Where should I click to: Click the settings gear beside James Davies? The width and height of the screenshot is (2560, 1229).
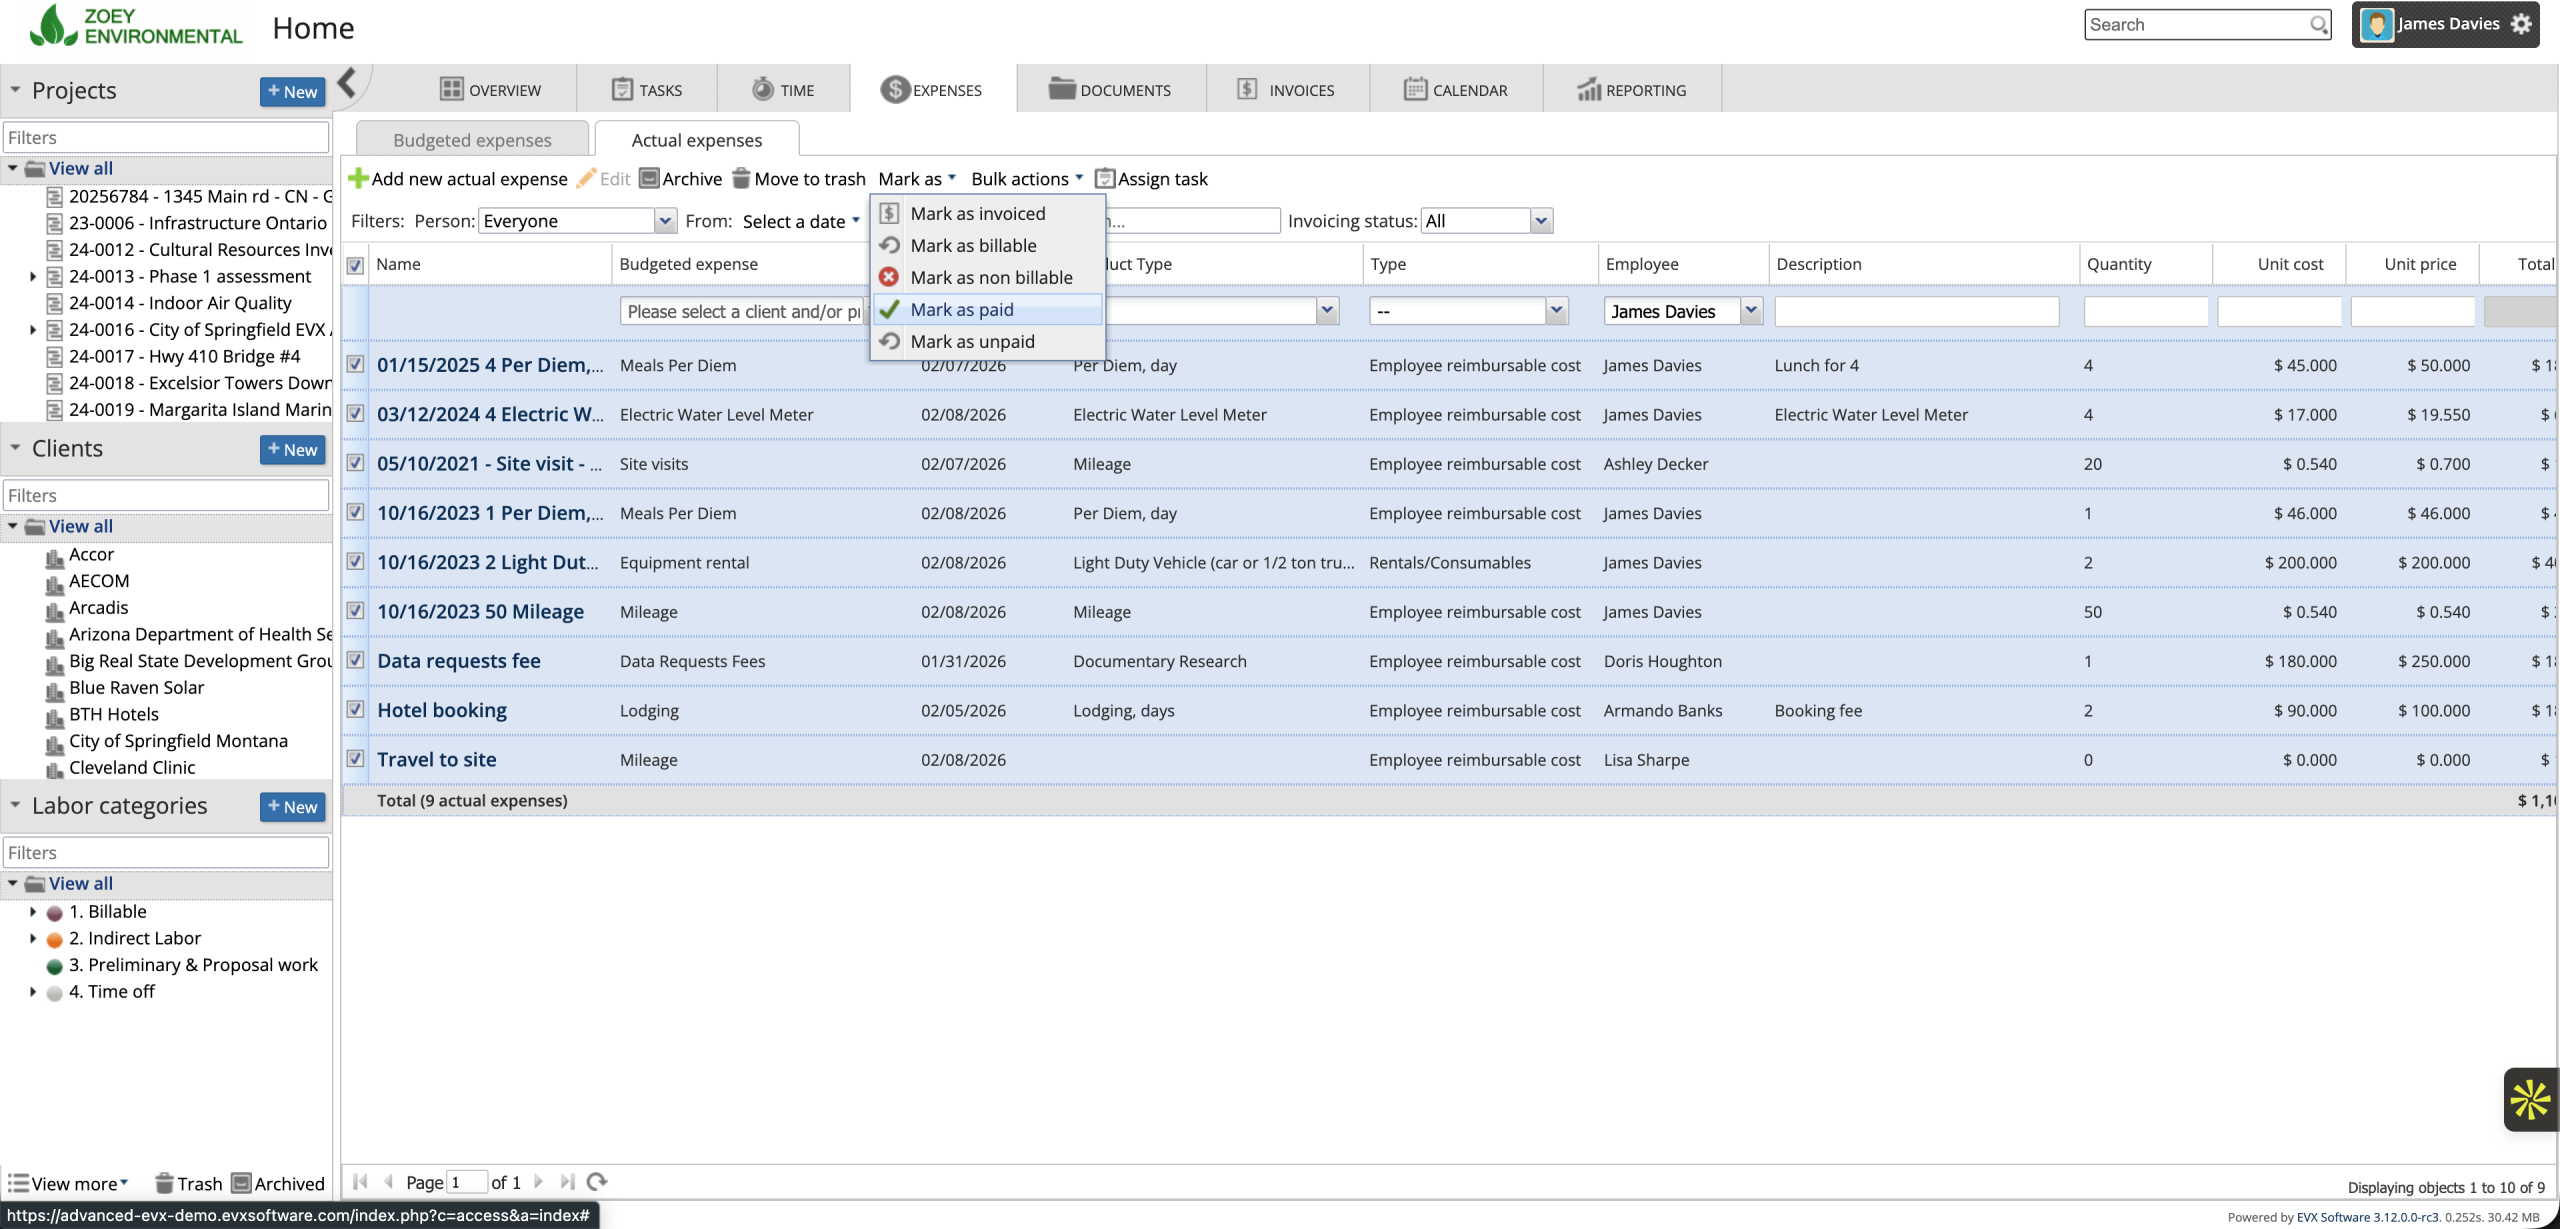coord(2521,24)
